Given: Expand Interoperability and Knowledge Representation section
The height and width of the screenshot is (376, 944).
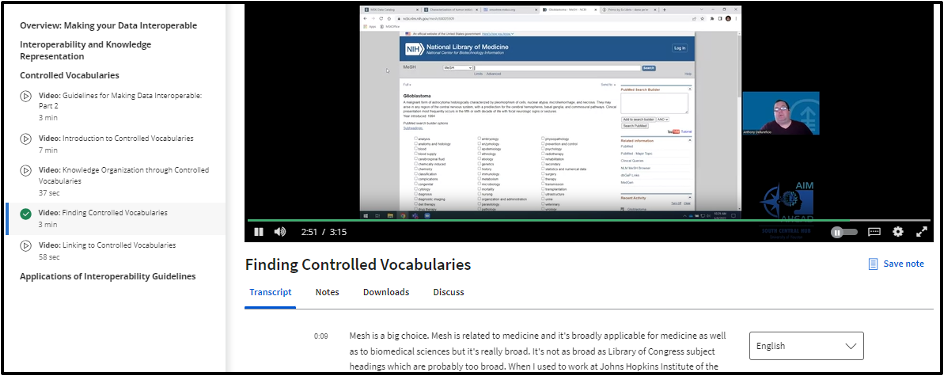Looking at the screenshot, I should click(85, 51).
